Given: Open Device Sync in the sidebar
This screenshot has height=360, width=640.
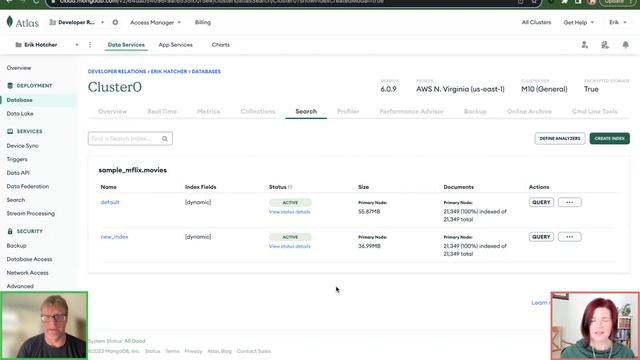Looking at the screenshot, I should point(22,146).
